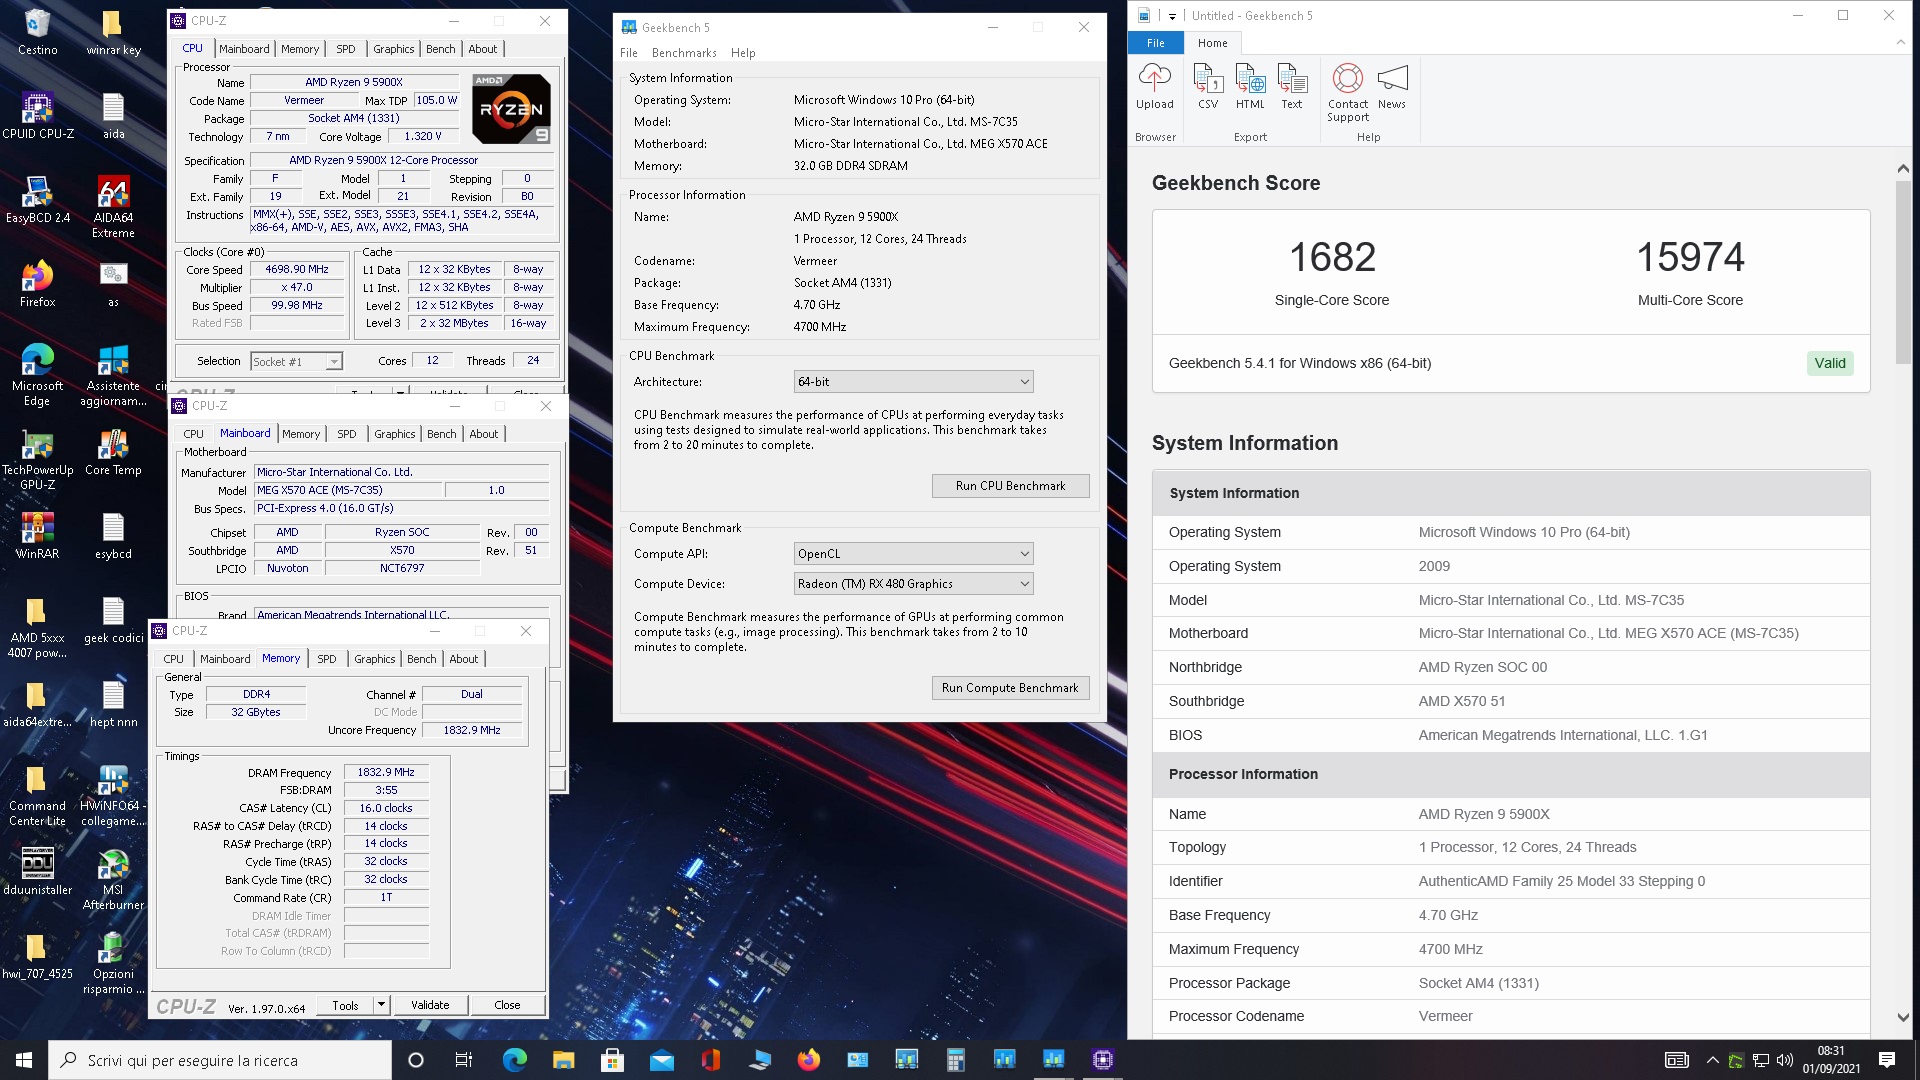Image resolution: width=1920 pixels, height=1080 pixels.
Task: Click Run CPU Benchmark button
Action: pos(1010,486)
